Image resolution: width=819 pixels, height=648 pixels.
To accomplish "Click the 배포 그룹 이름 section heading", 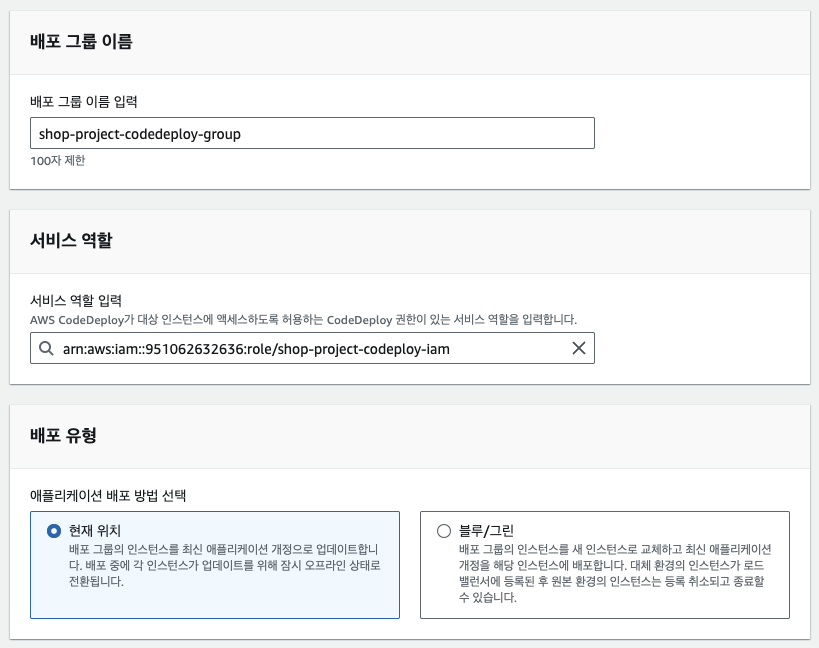I will pos(81,41).
